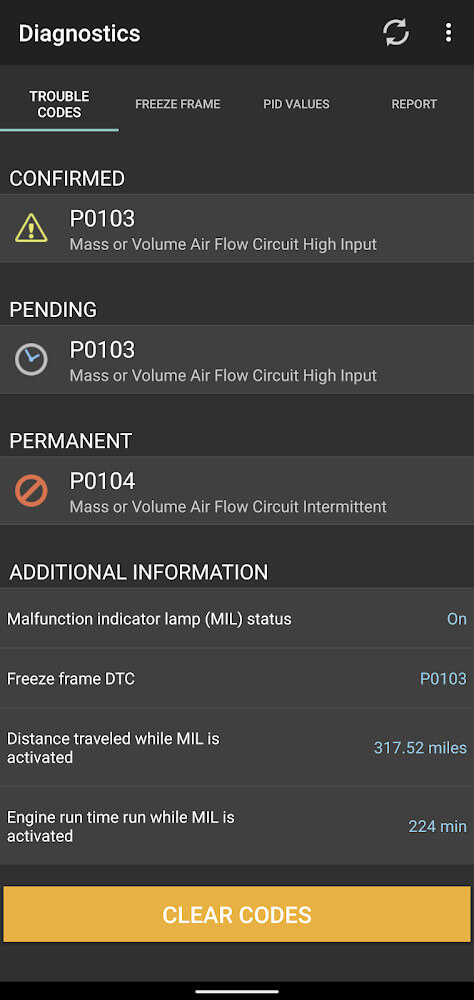Tap the 224 min value
The image size is (474, 1000).
(437, 827)
